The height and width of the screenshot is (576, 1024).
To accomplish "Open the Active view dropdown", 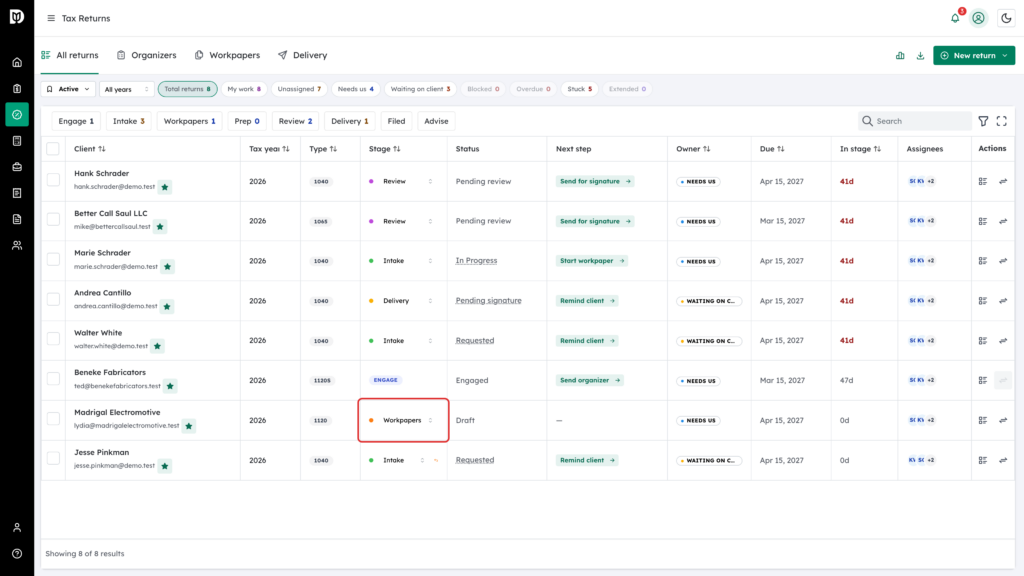I will tap(68, 89).
